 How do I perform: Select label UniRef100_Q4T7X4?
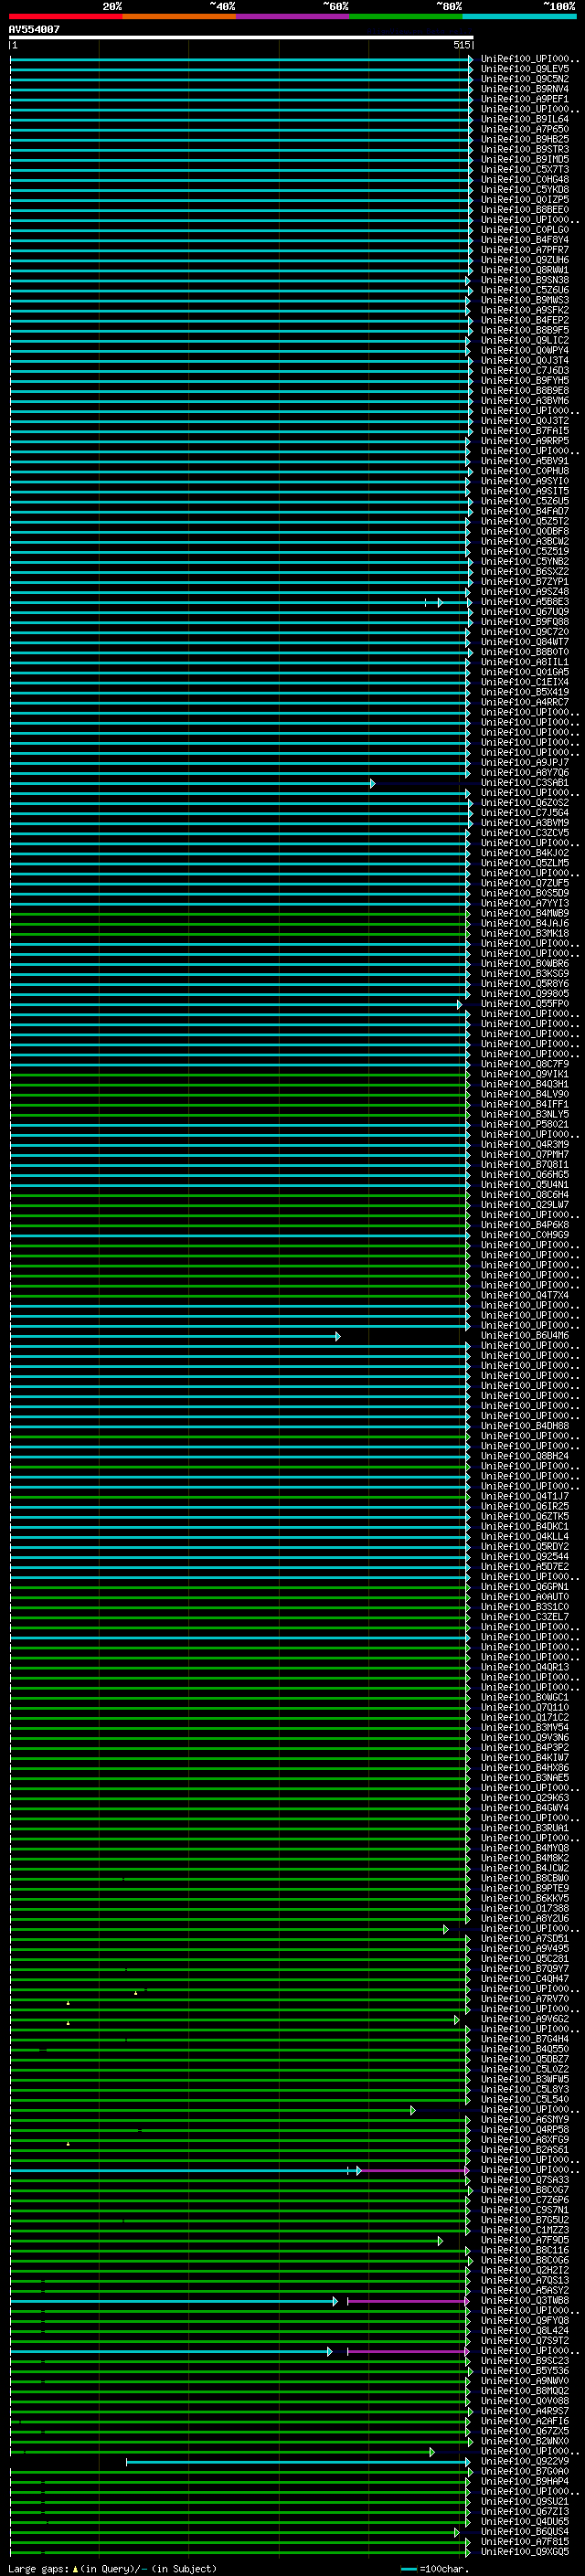point(524,1295)
